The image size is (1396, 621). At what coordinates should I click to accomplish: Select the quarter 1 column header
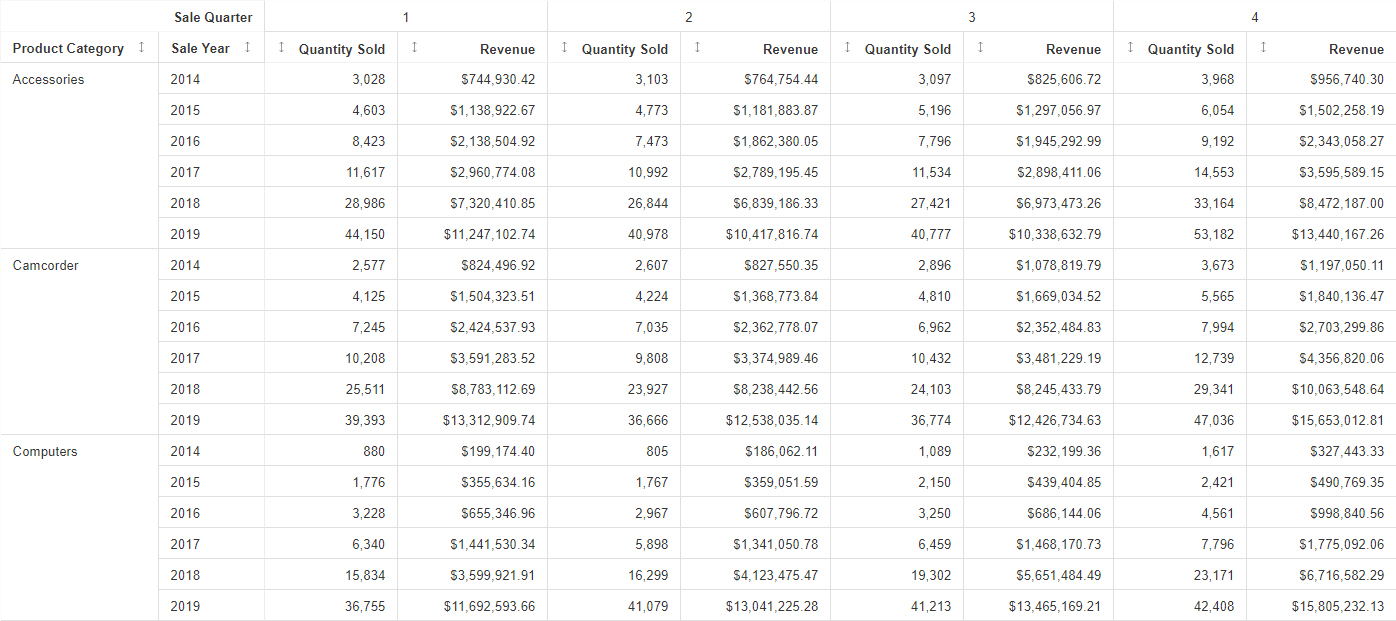406,17
